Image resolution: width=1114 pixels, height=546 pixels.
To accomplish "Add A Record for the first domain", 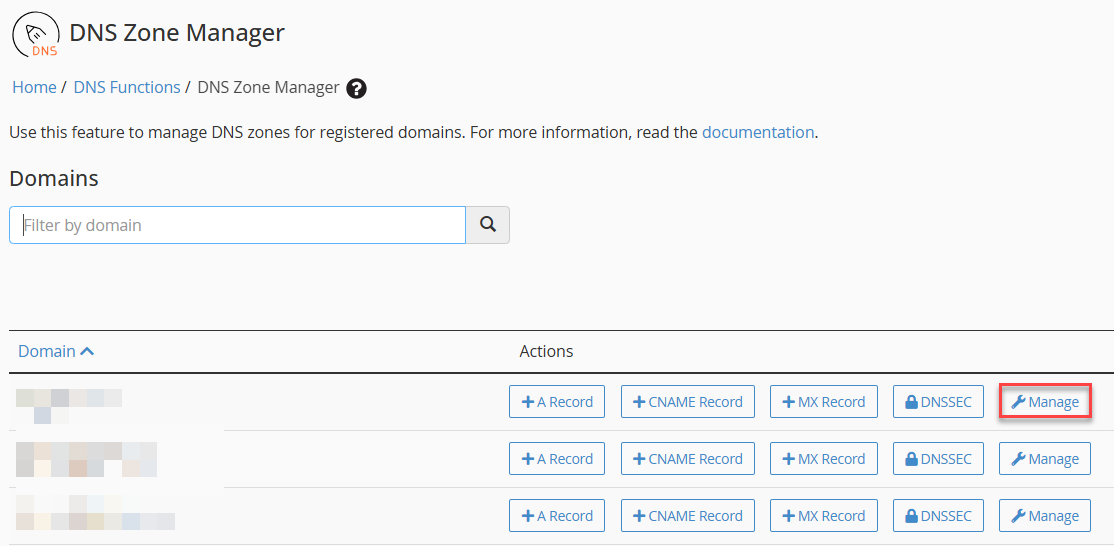I will [x=557, y=402].
